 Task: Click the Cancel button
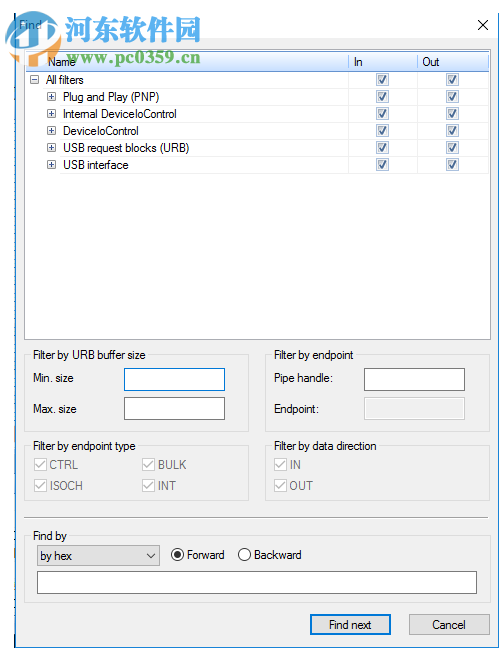449,624
